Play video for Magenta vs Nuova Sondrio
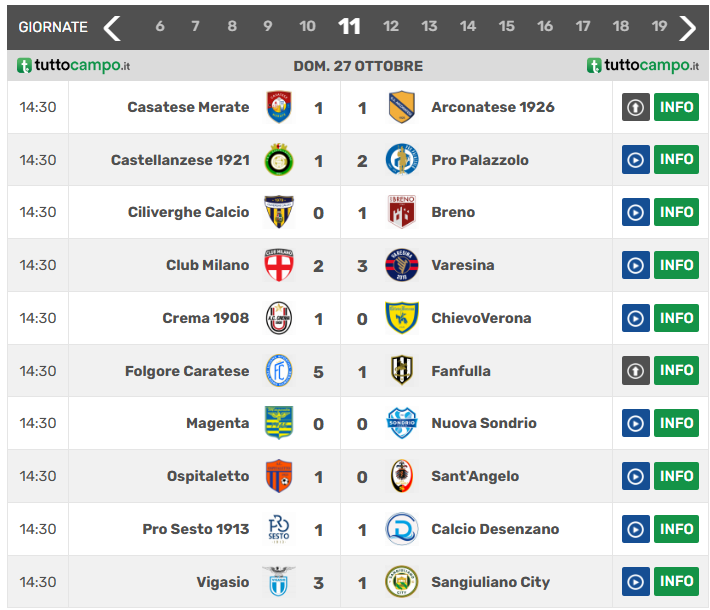710x610 pixels. pos(636,423)
